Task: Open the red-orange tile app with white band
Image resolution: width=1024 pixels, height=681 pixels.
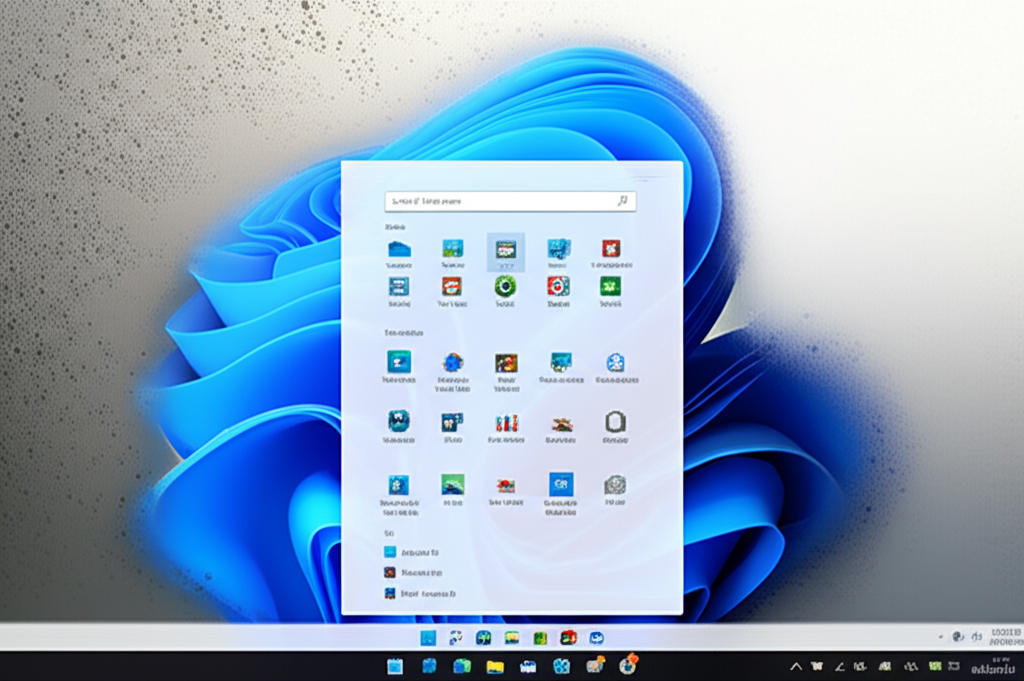Action: click(x=452, y=286)
